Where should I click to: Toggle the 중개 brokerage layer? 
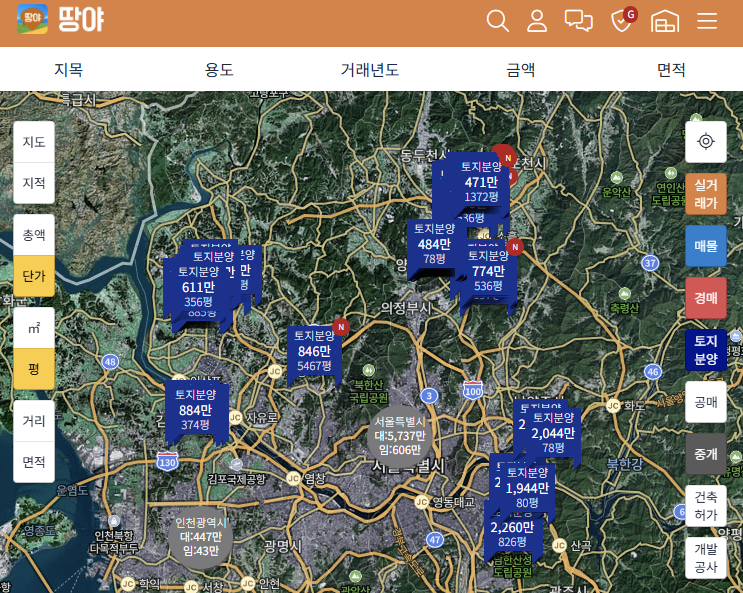point(706,454)
